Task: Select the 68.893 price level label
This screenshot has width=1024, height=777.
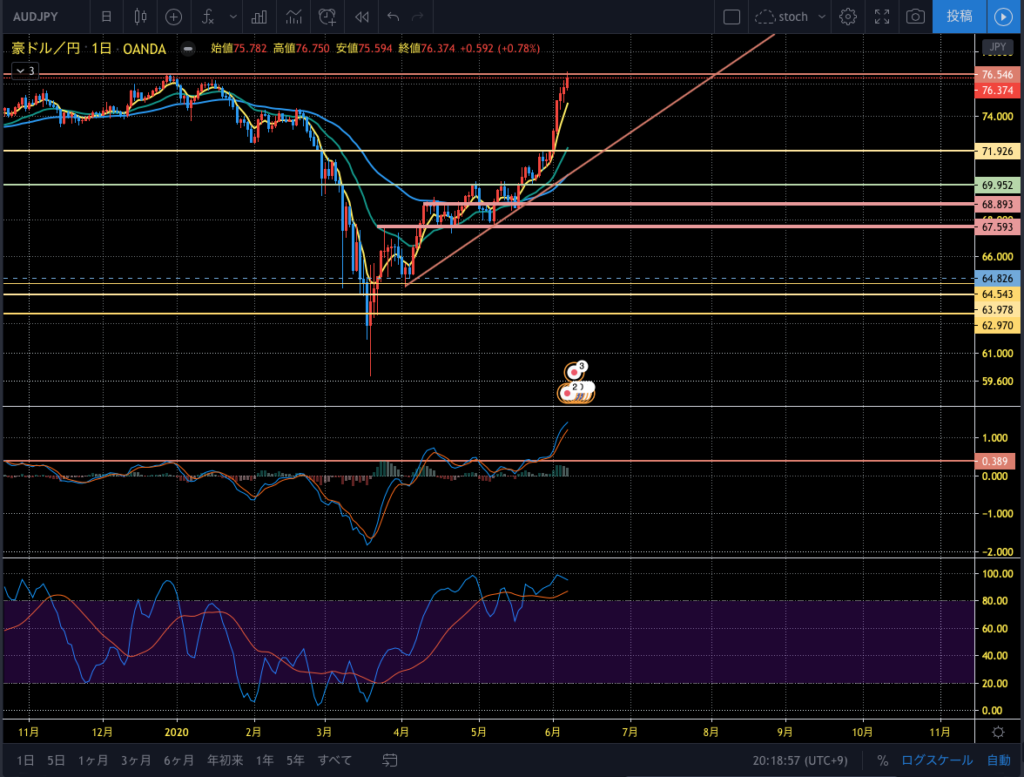Action: point(997,204)
